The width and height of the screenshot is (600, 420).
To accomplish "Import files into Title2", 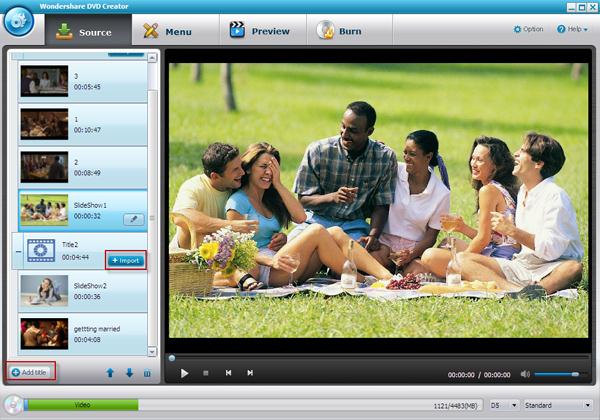I will 126,260.
